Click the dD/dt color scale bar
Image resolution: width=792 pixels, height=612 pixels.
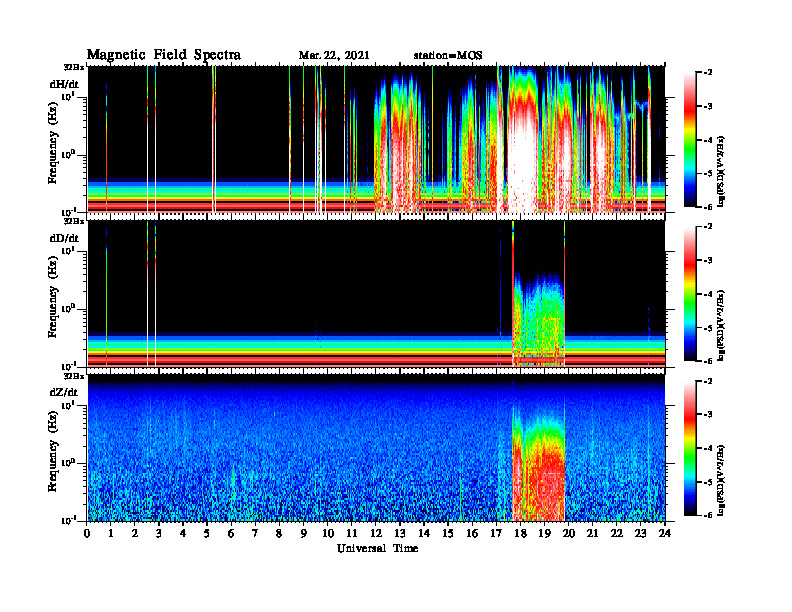pyautogui.click(x=690, y=294)
